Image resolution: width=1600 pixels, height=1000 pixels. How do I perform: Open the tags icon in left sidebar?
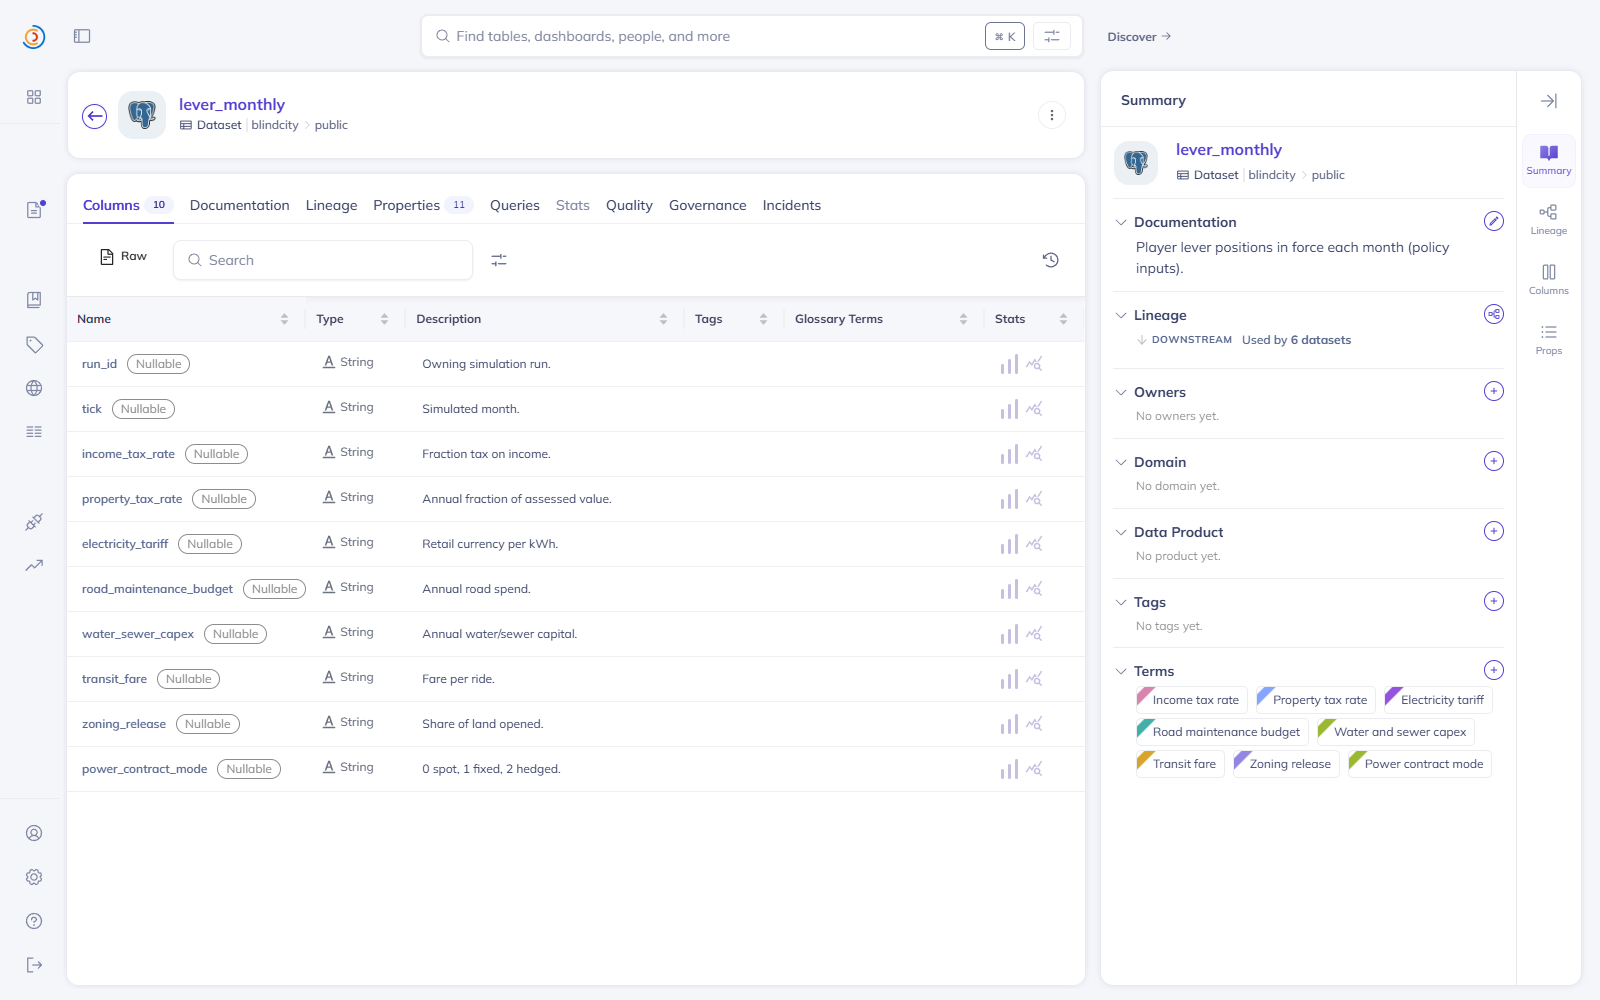pos(34,344)
